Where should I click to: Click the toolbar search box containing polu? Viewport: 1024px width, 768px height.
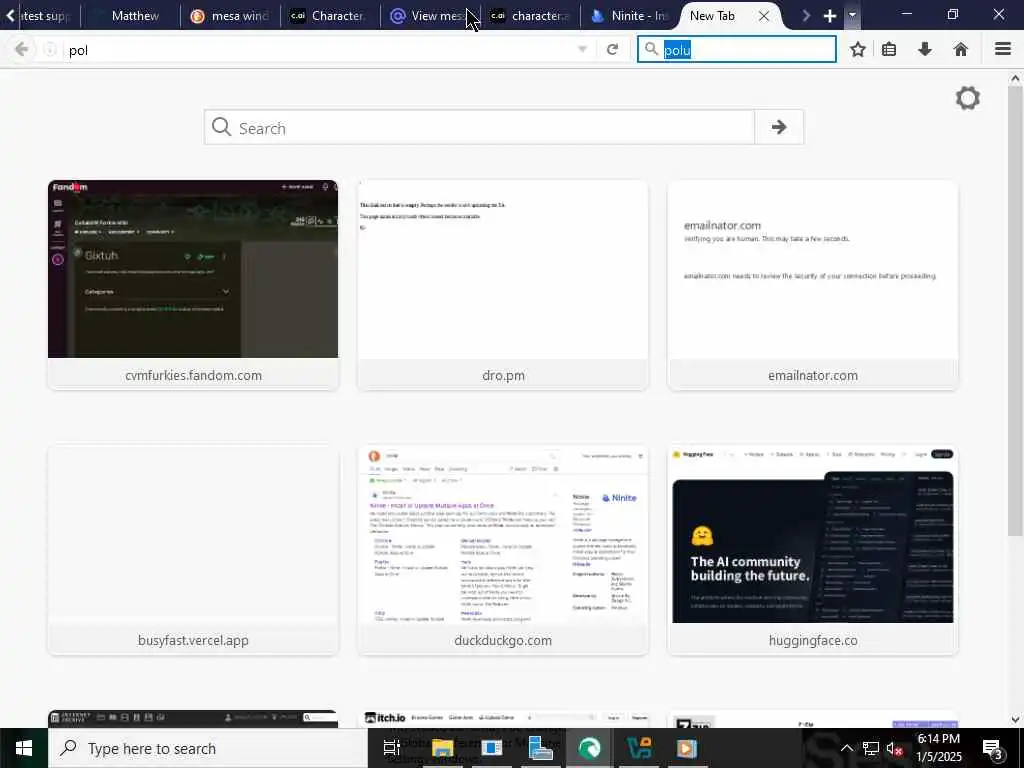(x=737, y=50)
